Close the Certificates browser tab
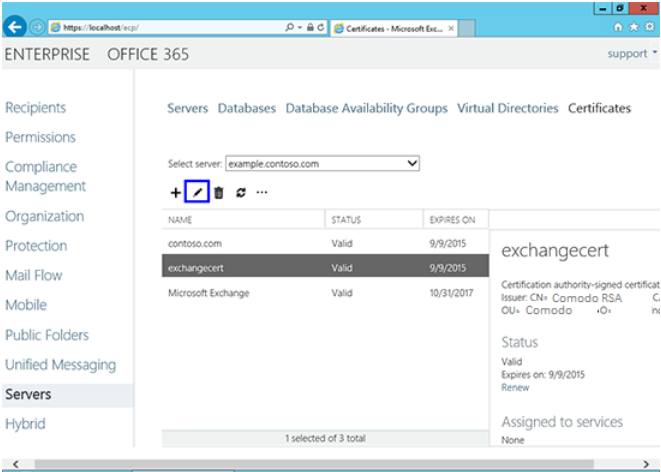The height and width of the screenshot is (472, 661). pyautogui.click(x=451, y=29)
